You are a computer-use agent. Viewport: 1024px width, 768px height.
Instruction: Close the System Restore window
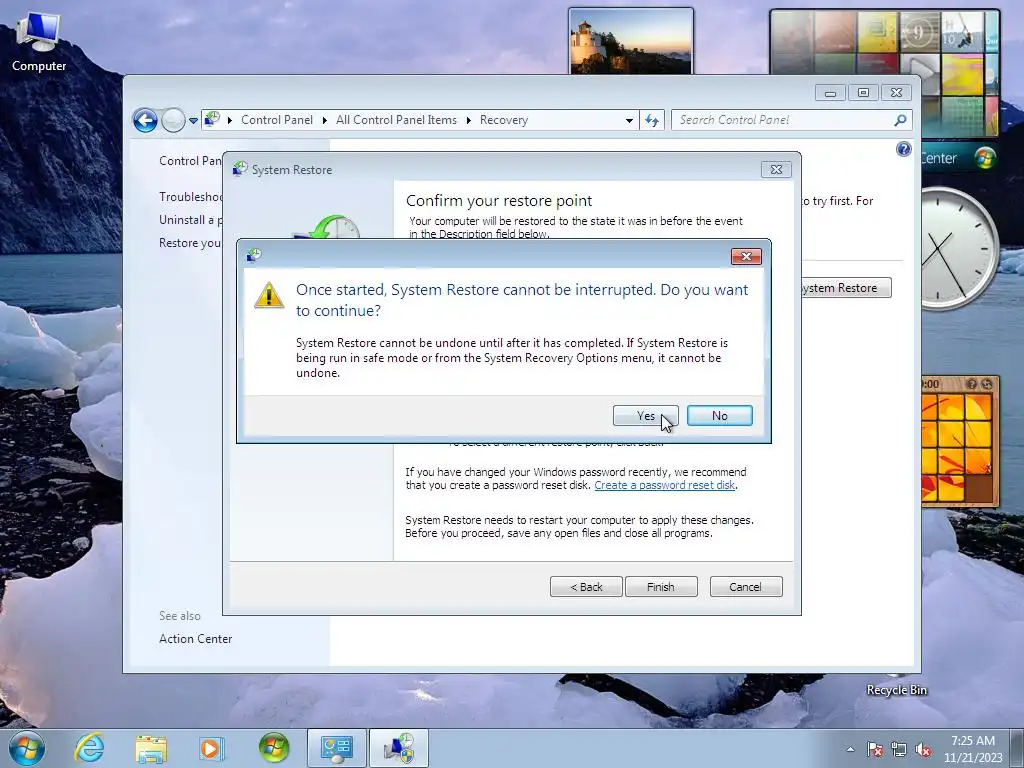[776, 170]
